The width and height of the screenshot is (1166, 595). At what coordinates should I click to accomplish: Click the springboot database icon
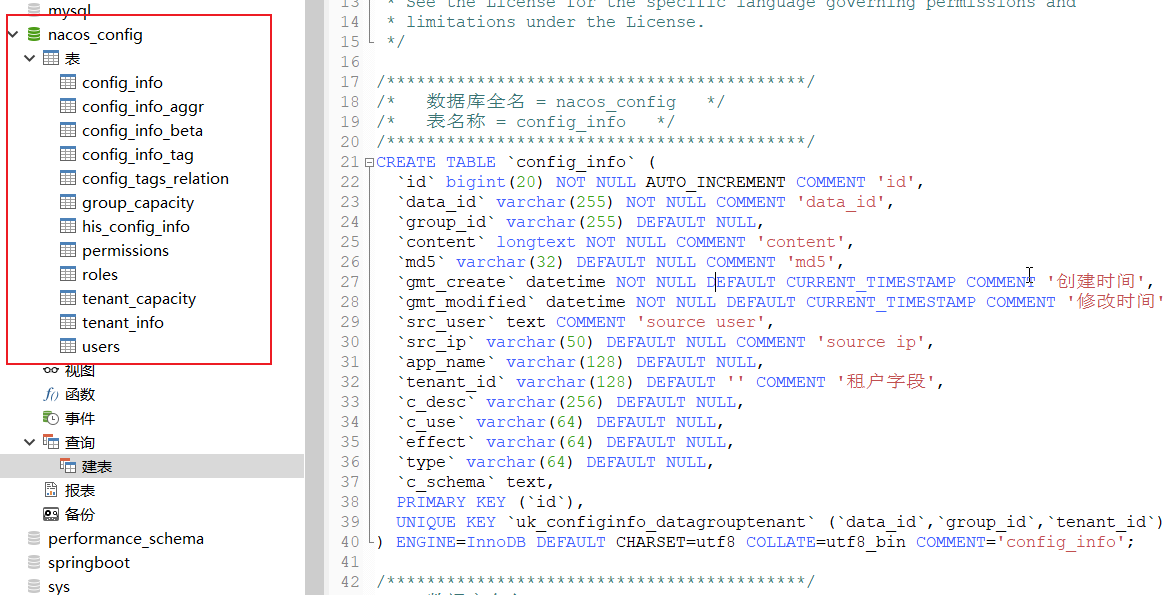click(34, 562)
